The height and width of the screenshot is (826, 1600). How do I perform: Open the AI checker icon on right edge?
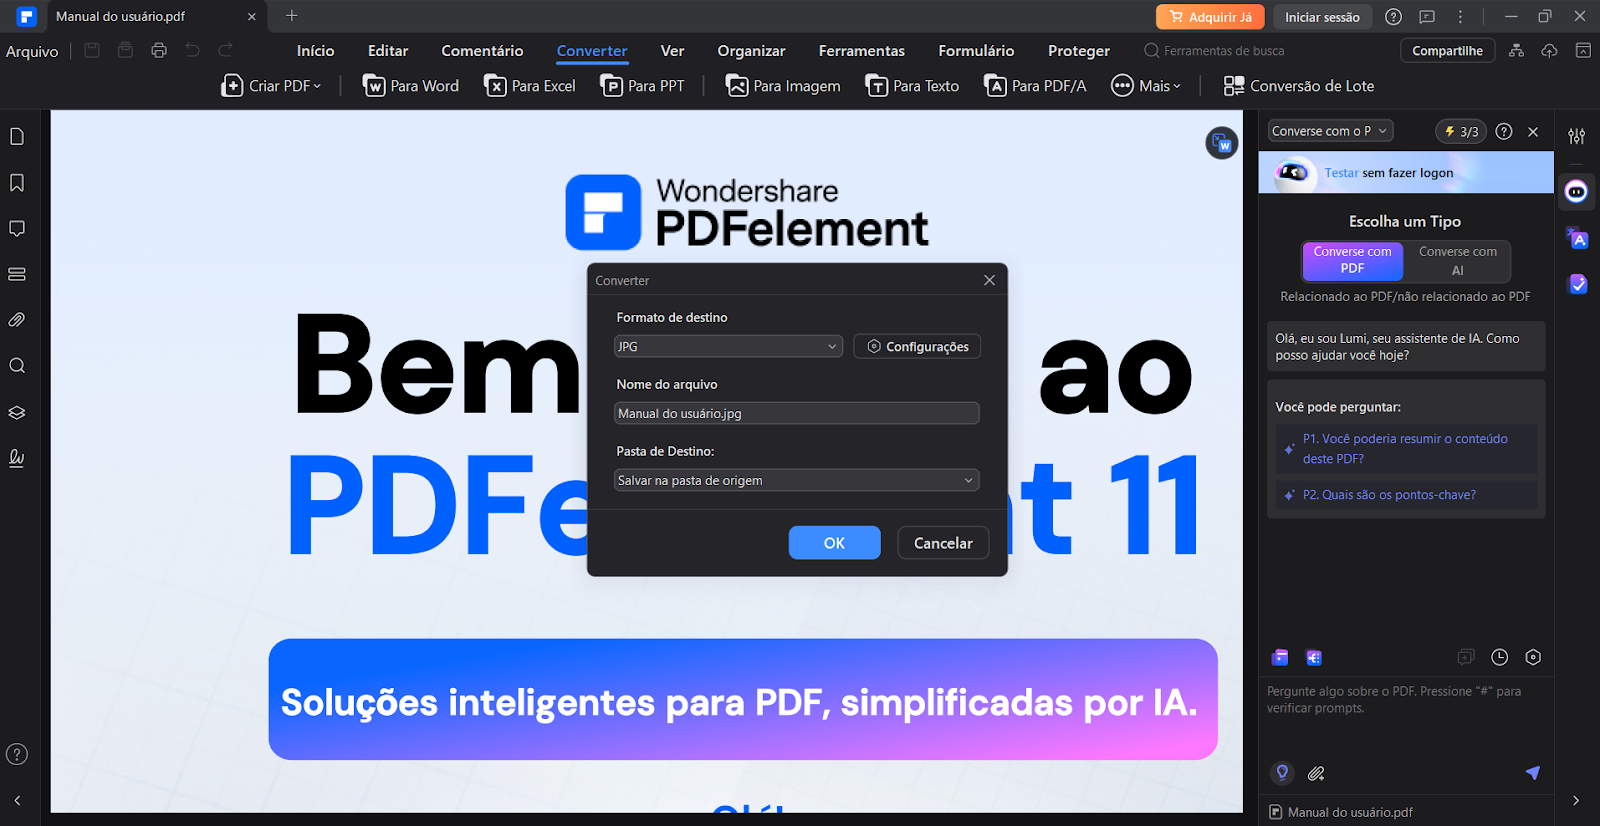[1577, 284]
